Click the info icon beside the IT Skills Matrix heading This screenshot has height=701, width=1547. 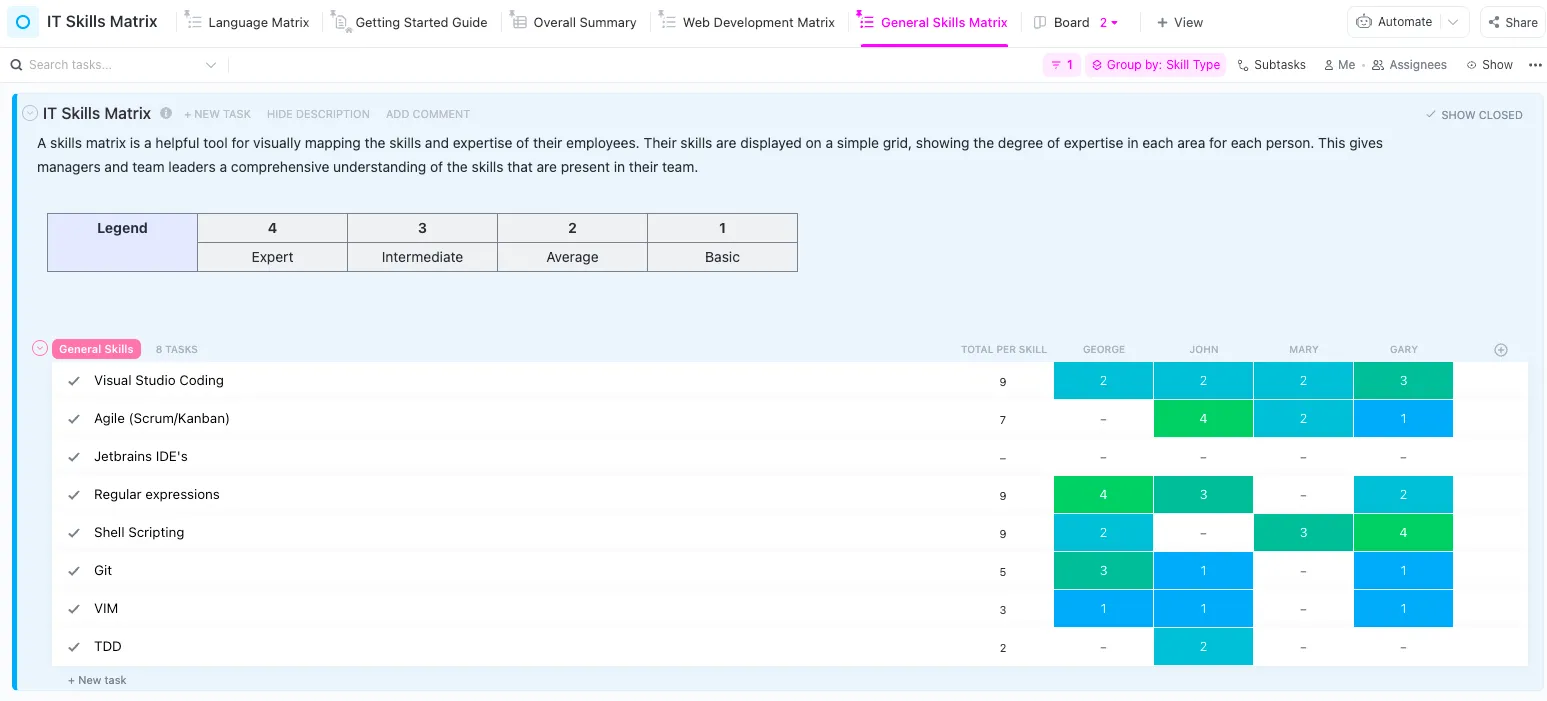pos(166,114)
